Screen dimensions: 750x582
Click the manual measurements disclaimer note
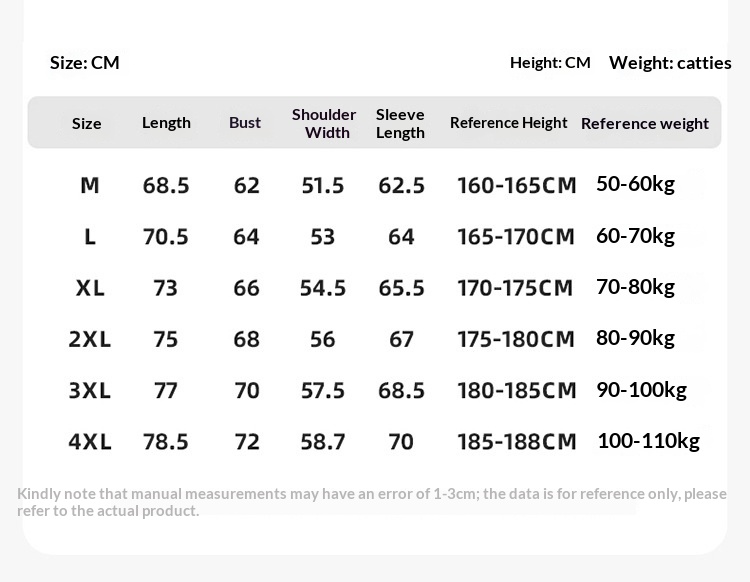(372, 502)
